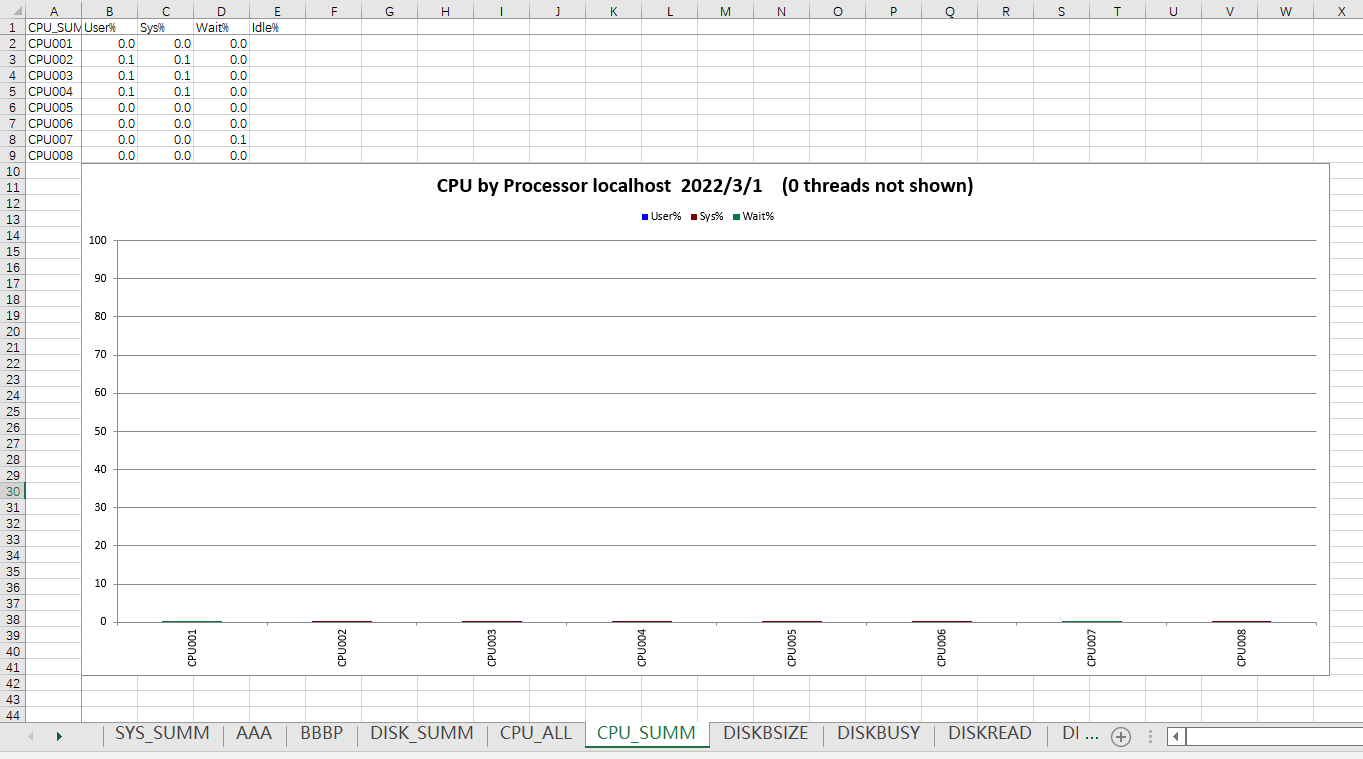Go to the DISKREAD sheet tab

point(990,734)
